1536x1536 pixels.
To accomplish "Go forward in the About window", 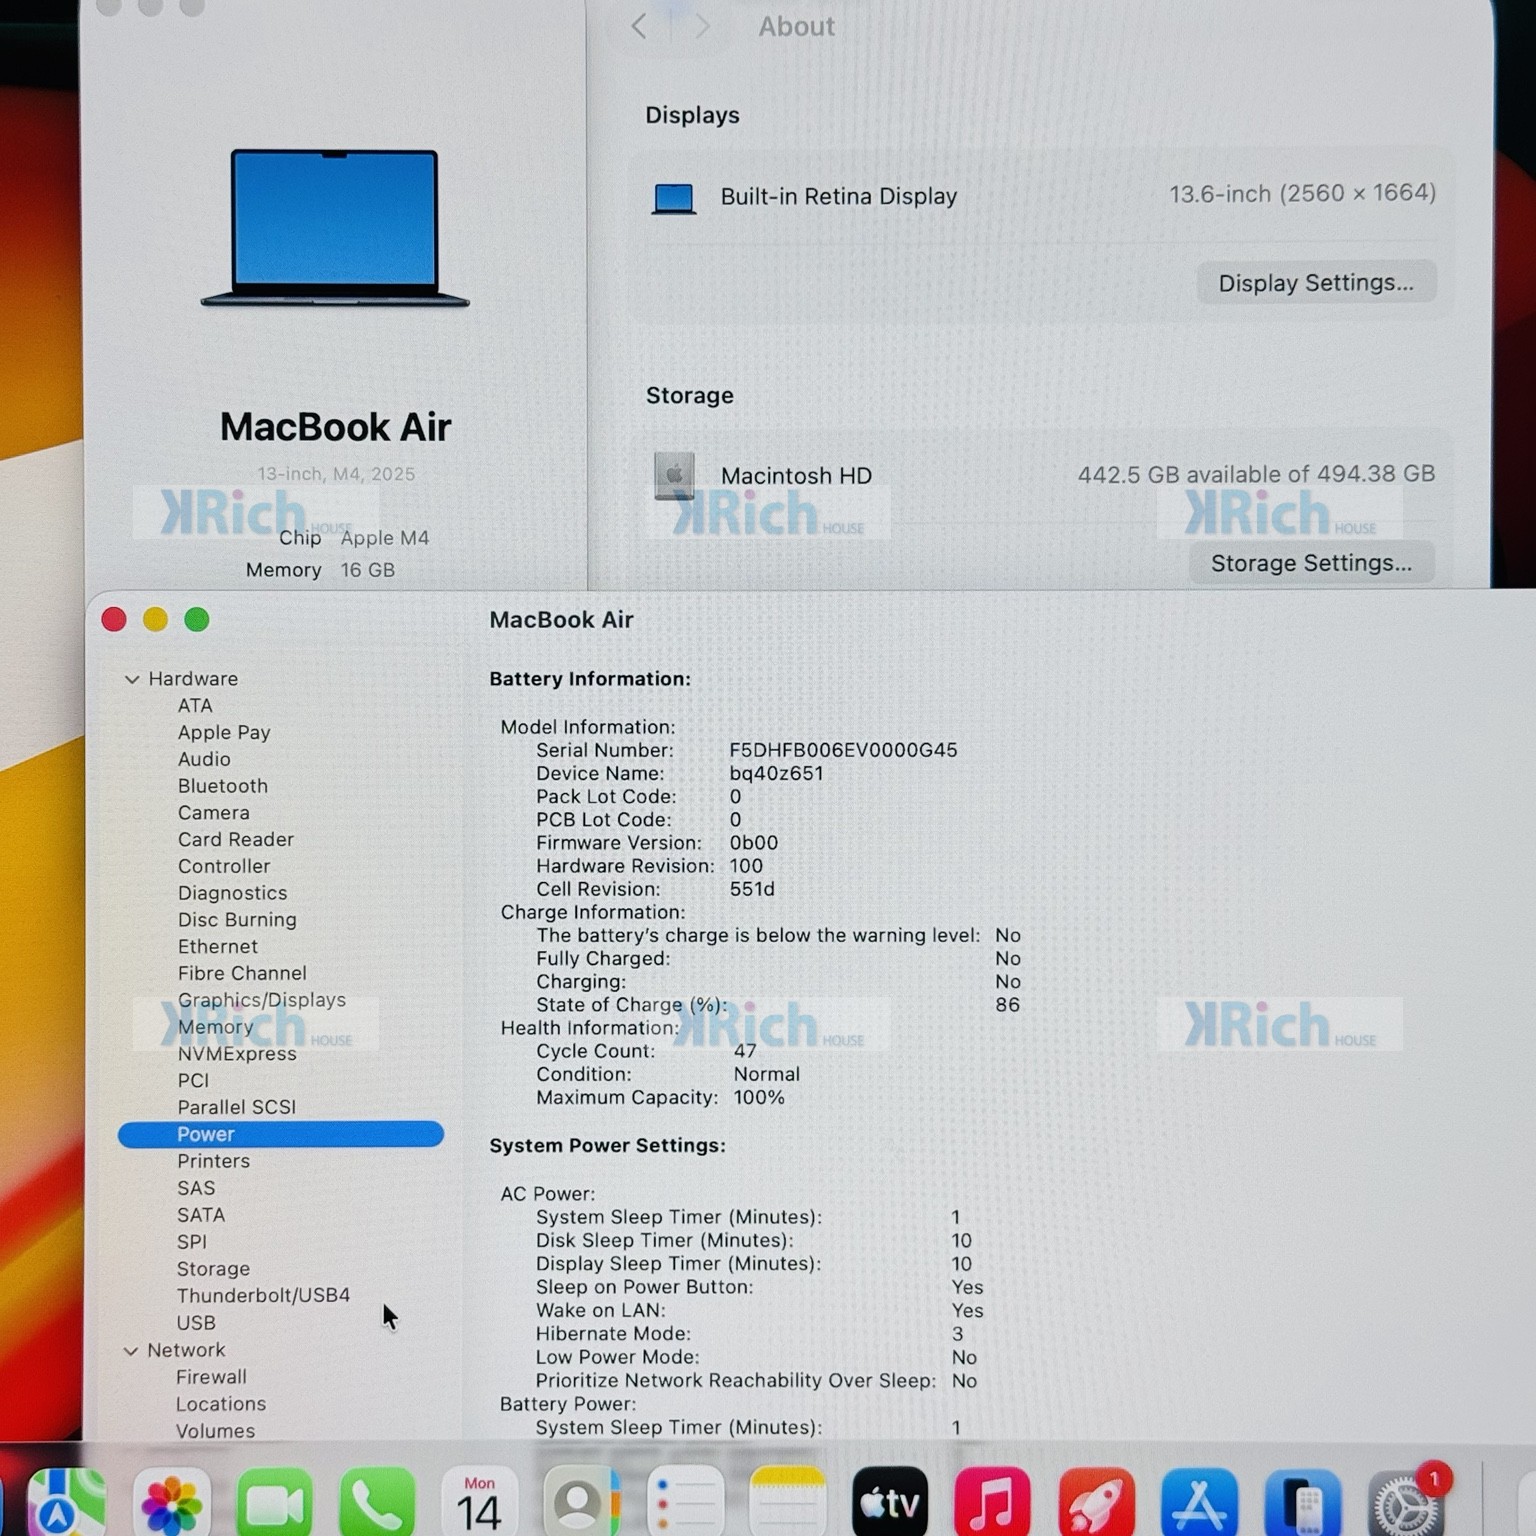I will click(x=702, y=27).
